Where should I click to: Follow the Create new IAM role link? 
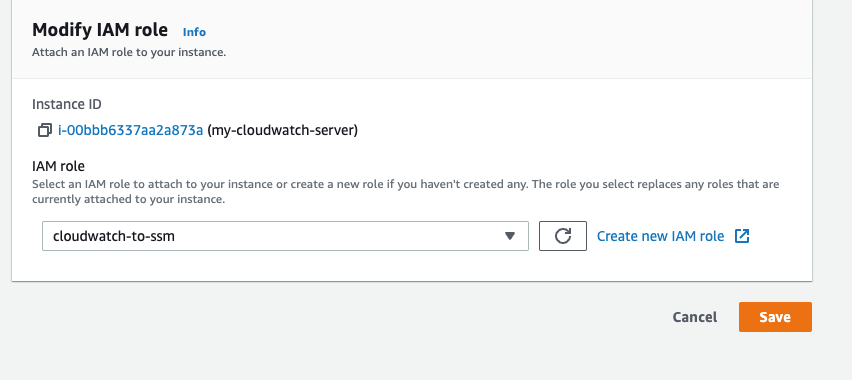661,236
